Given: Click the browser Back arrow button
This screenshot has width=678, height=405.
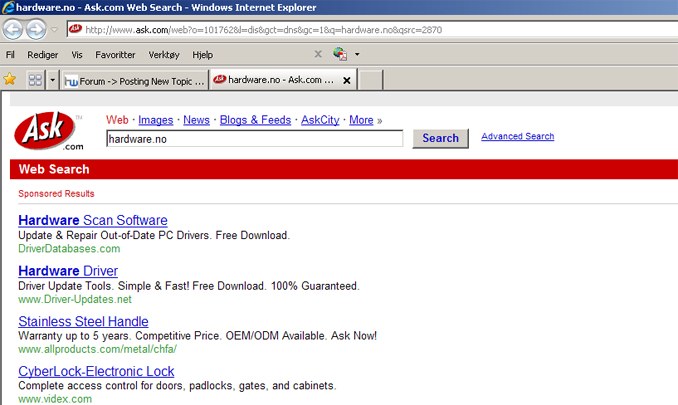Looking at the screenshot, I should coord(13,30).
